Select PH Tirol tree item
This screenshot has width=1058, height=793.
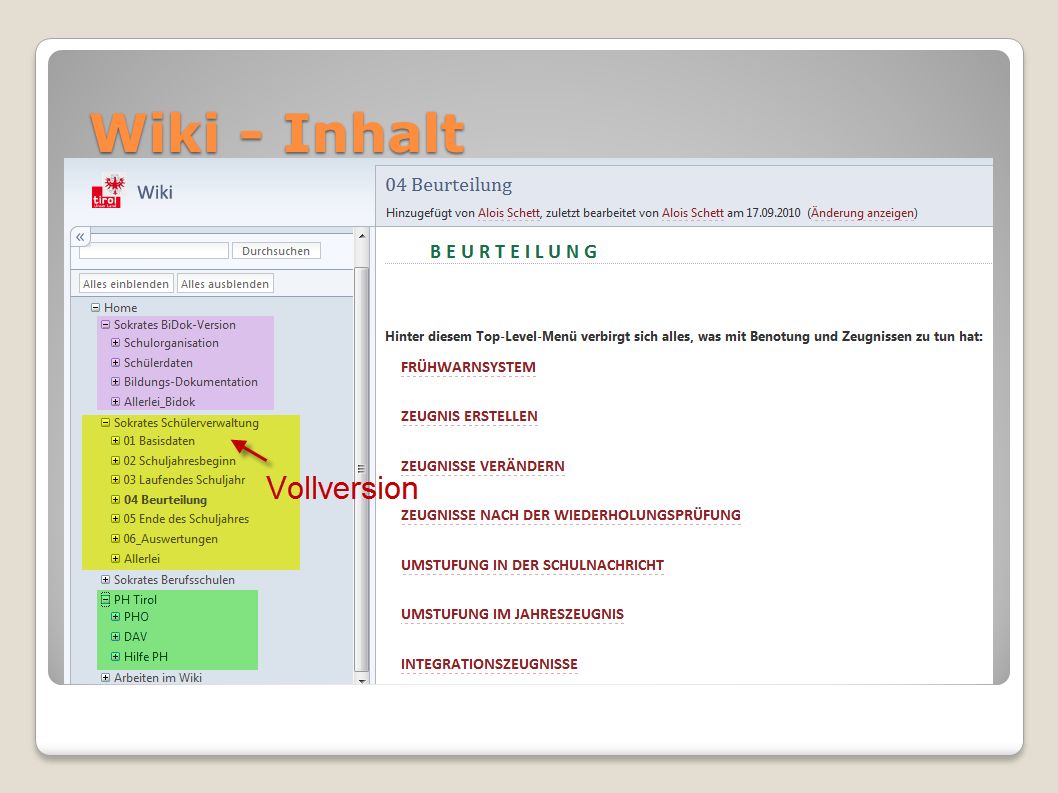coord(135,599)
